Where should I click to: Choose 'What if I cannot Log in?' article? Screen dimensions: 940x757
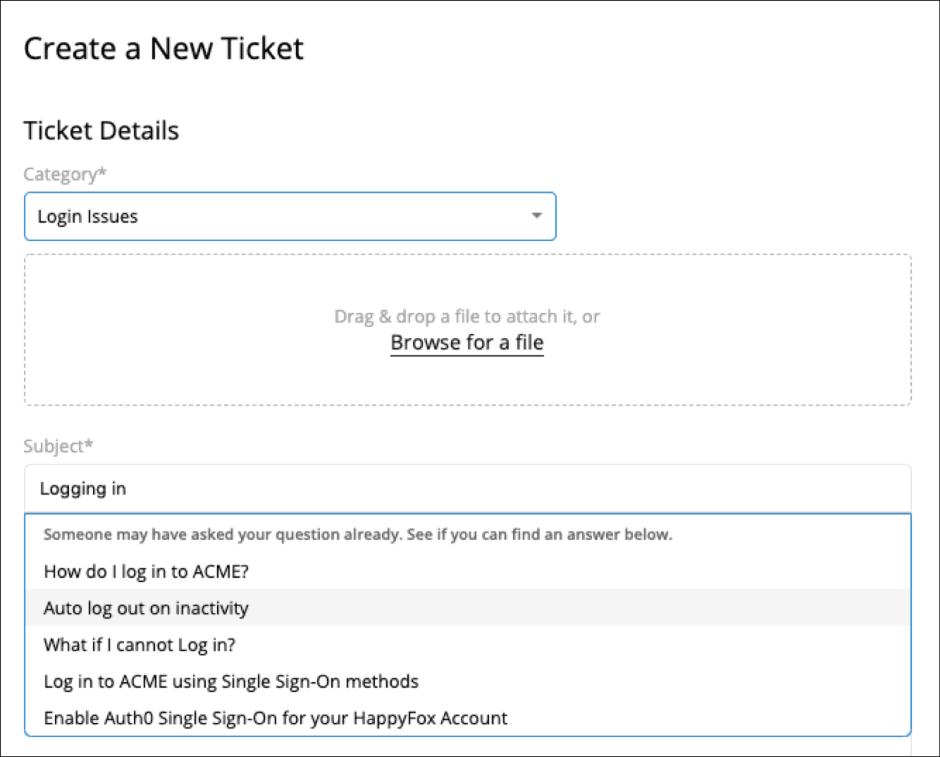[x=139, y=644]
